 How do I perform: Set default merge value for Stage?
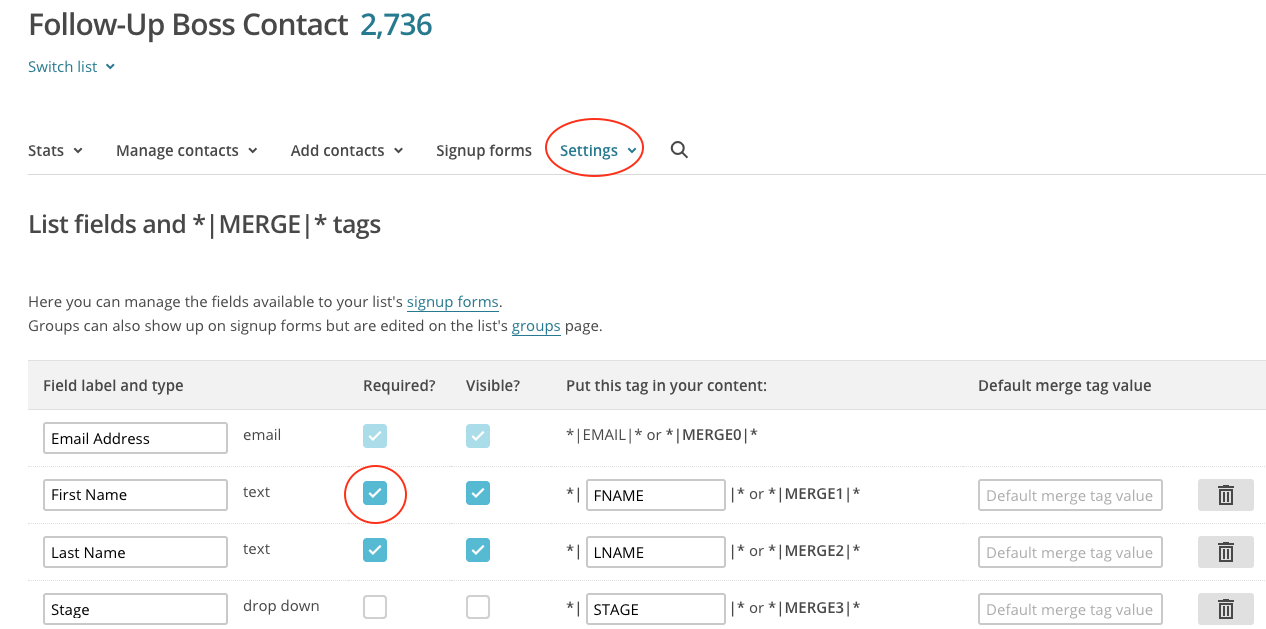(1070, 609)
